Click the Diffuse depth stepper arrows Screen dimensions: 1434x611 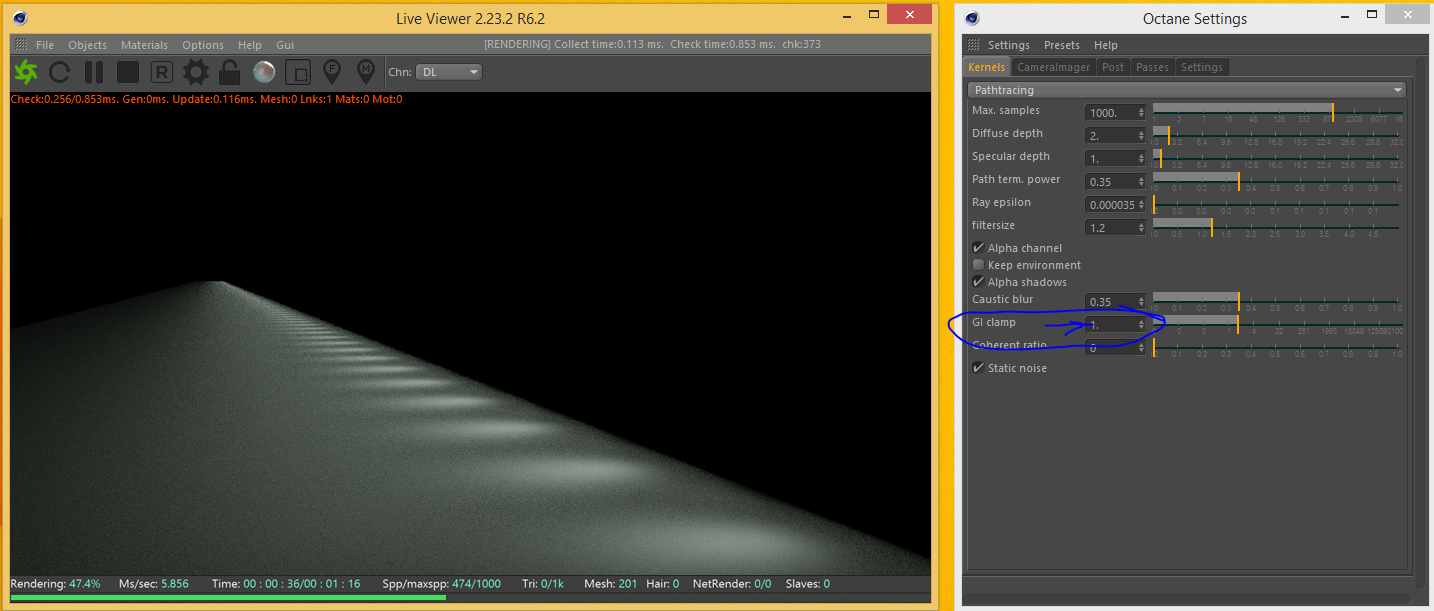coord(1141,136)
